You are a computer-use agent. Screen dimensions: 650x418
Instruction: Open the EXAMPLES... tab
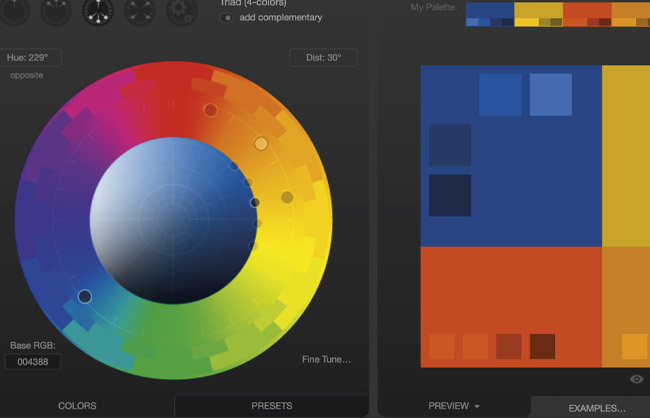pyautogui.click(x=597, y=408)
